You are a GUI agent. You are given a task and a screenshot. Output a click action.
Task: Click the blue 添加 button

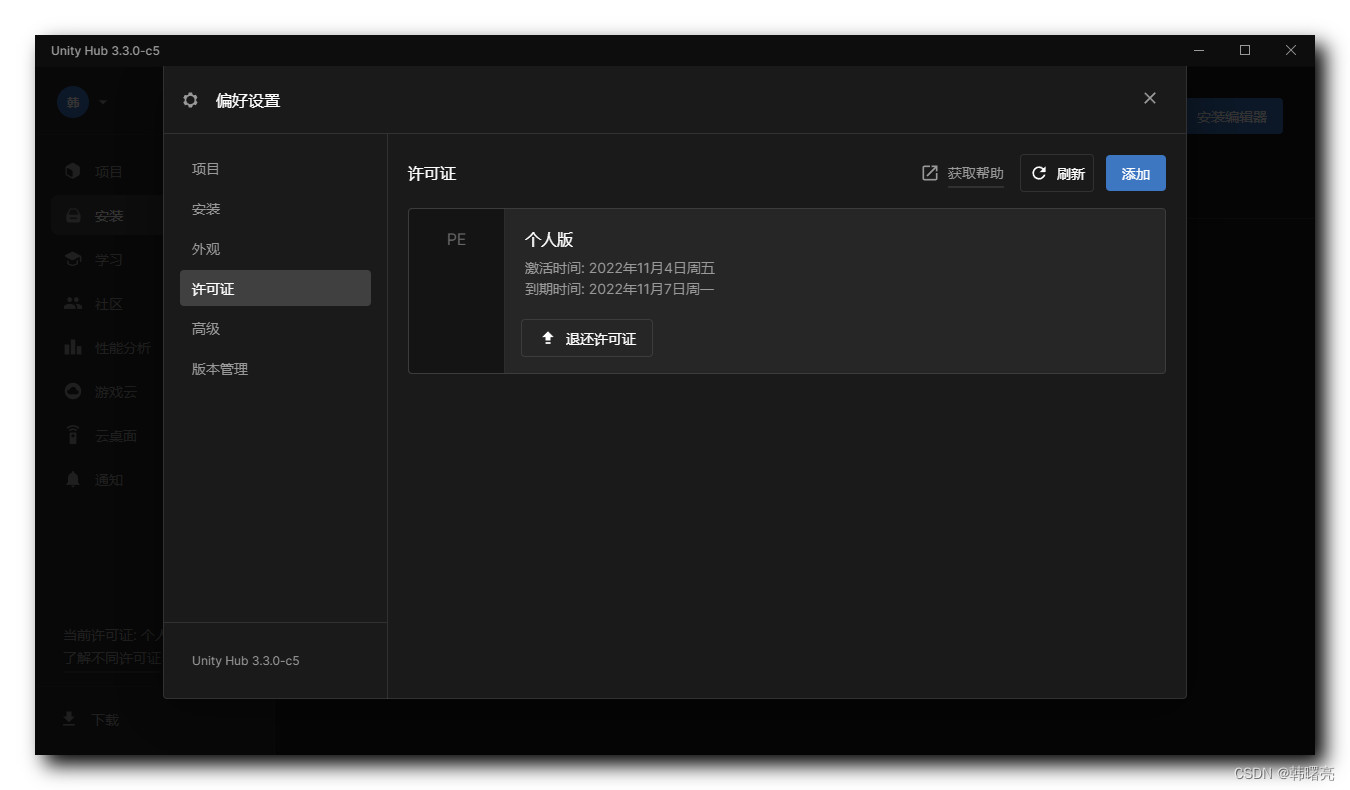point(1136,173)
